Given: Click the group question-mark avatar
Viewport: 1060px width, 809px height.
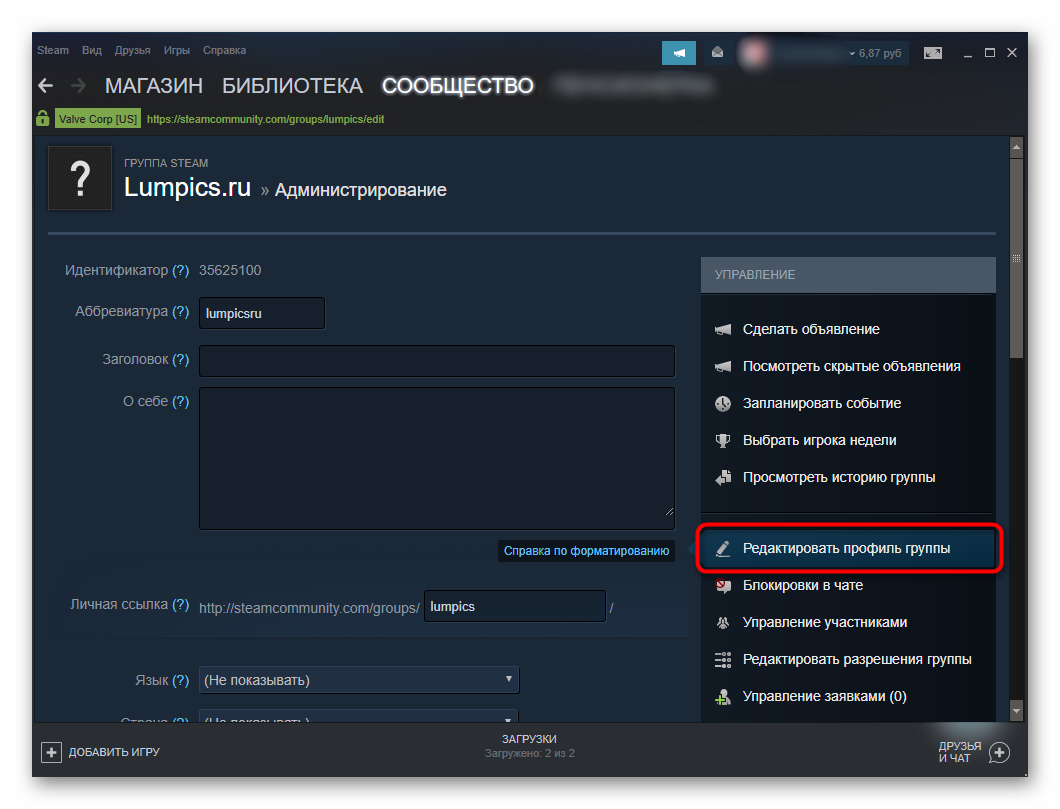Looking at the screenshot, I should click(x=80, y=178).
